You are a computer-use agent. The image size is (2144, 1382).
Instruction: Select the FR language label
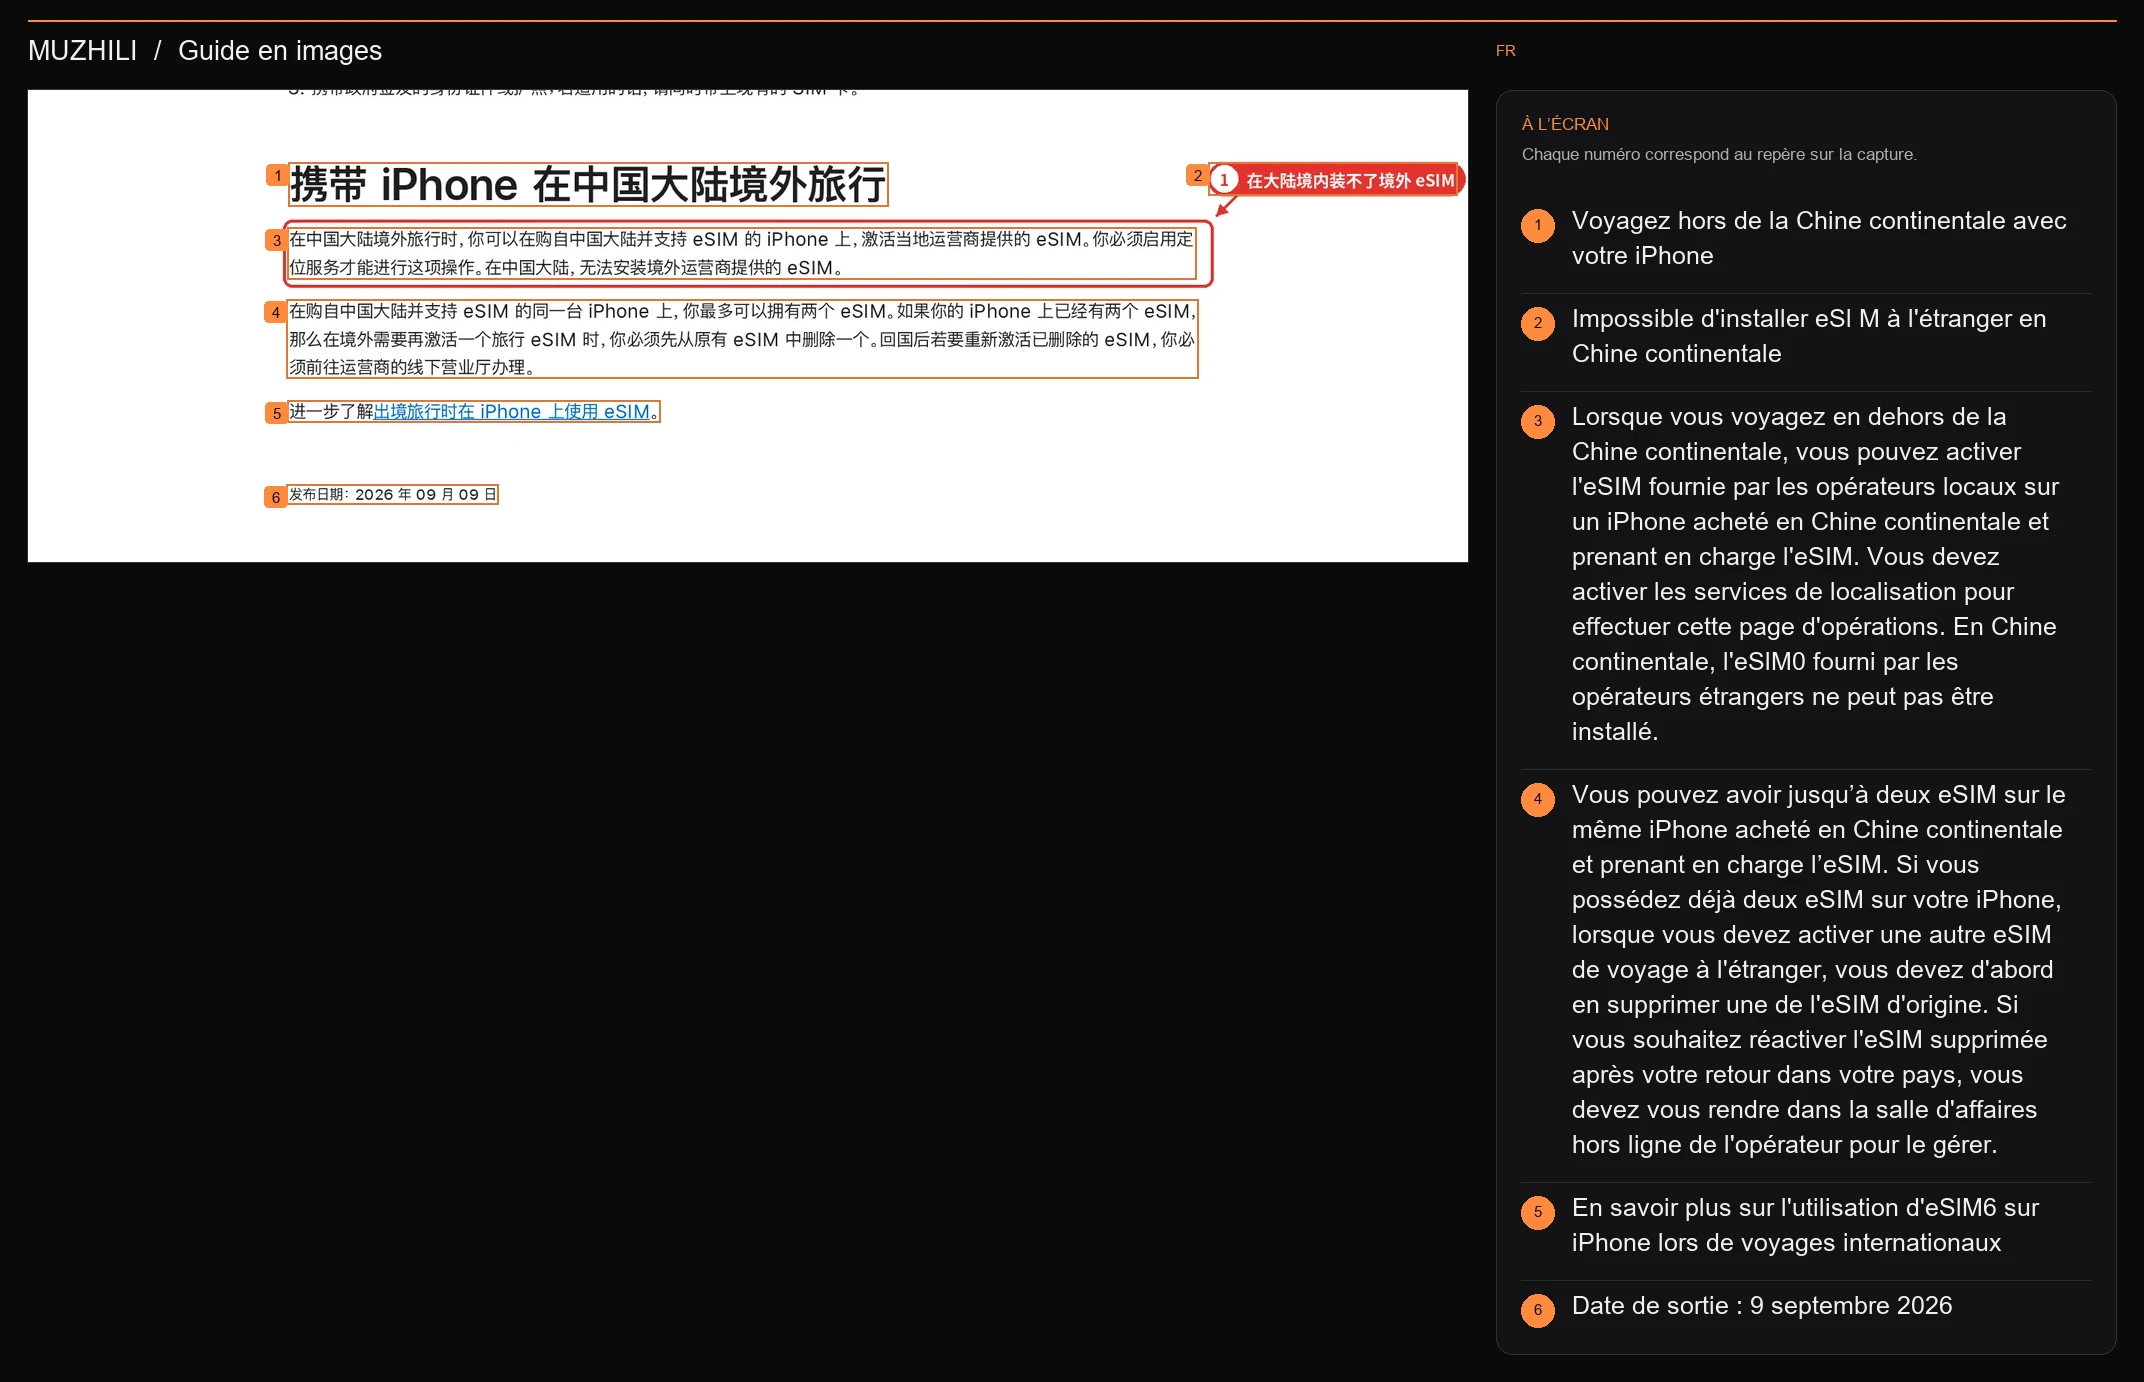1505,51
